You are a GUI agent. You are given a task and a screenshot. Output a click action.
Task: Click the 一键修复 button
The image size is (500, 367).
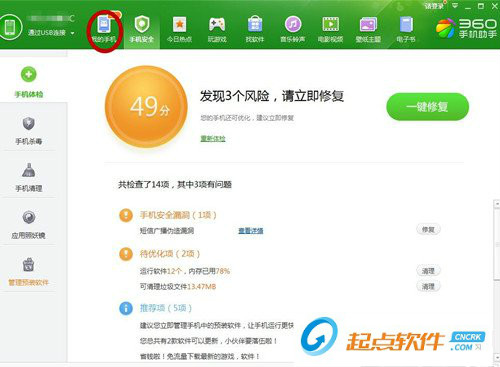click(x=427, y=107)
